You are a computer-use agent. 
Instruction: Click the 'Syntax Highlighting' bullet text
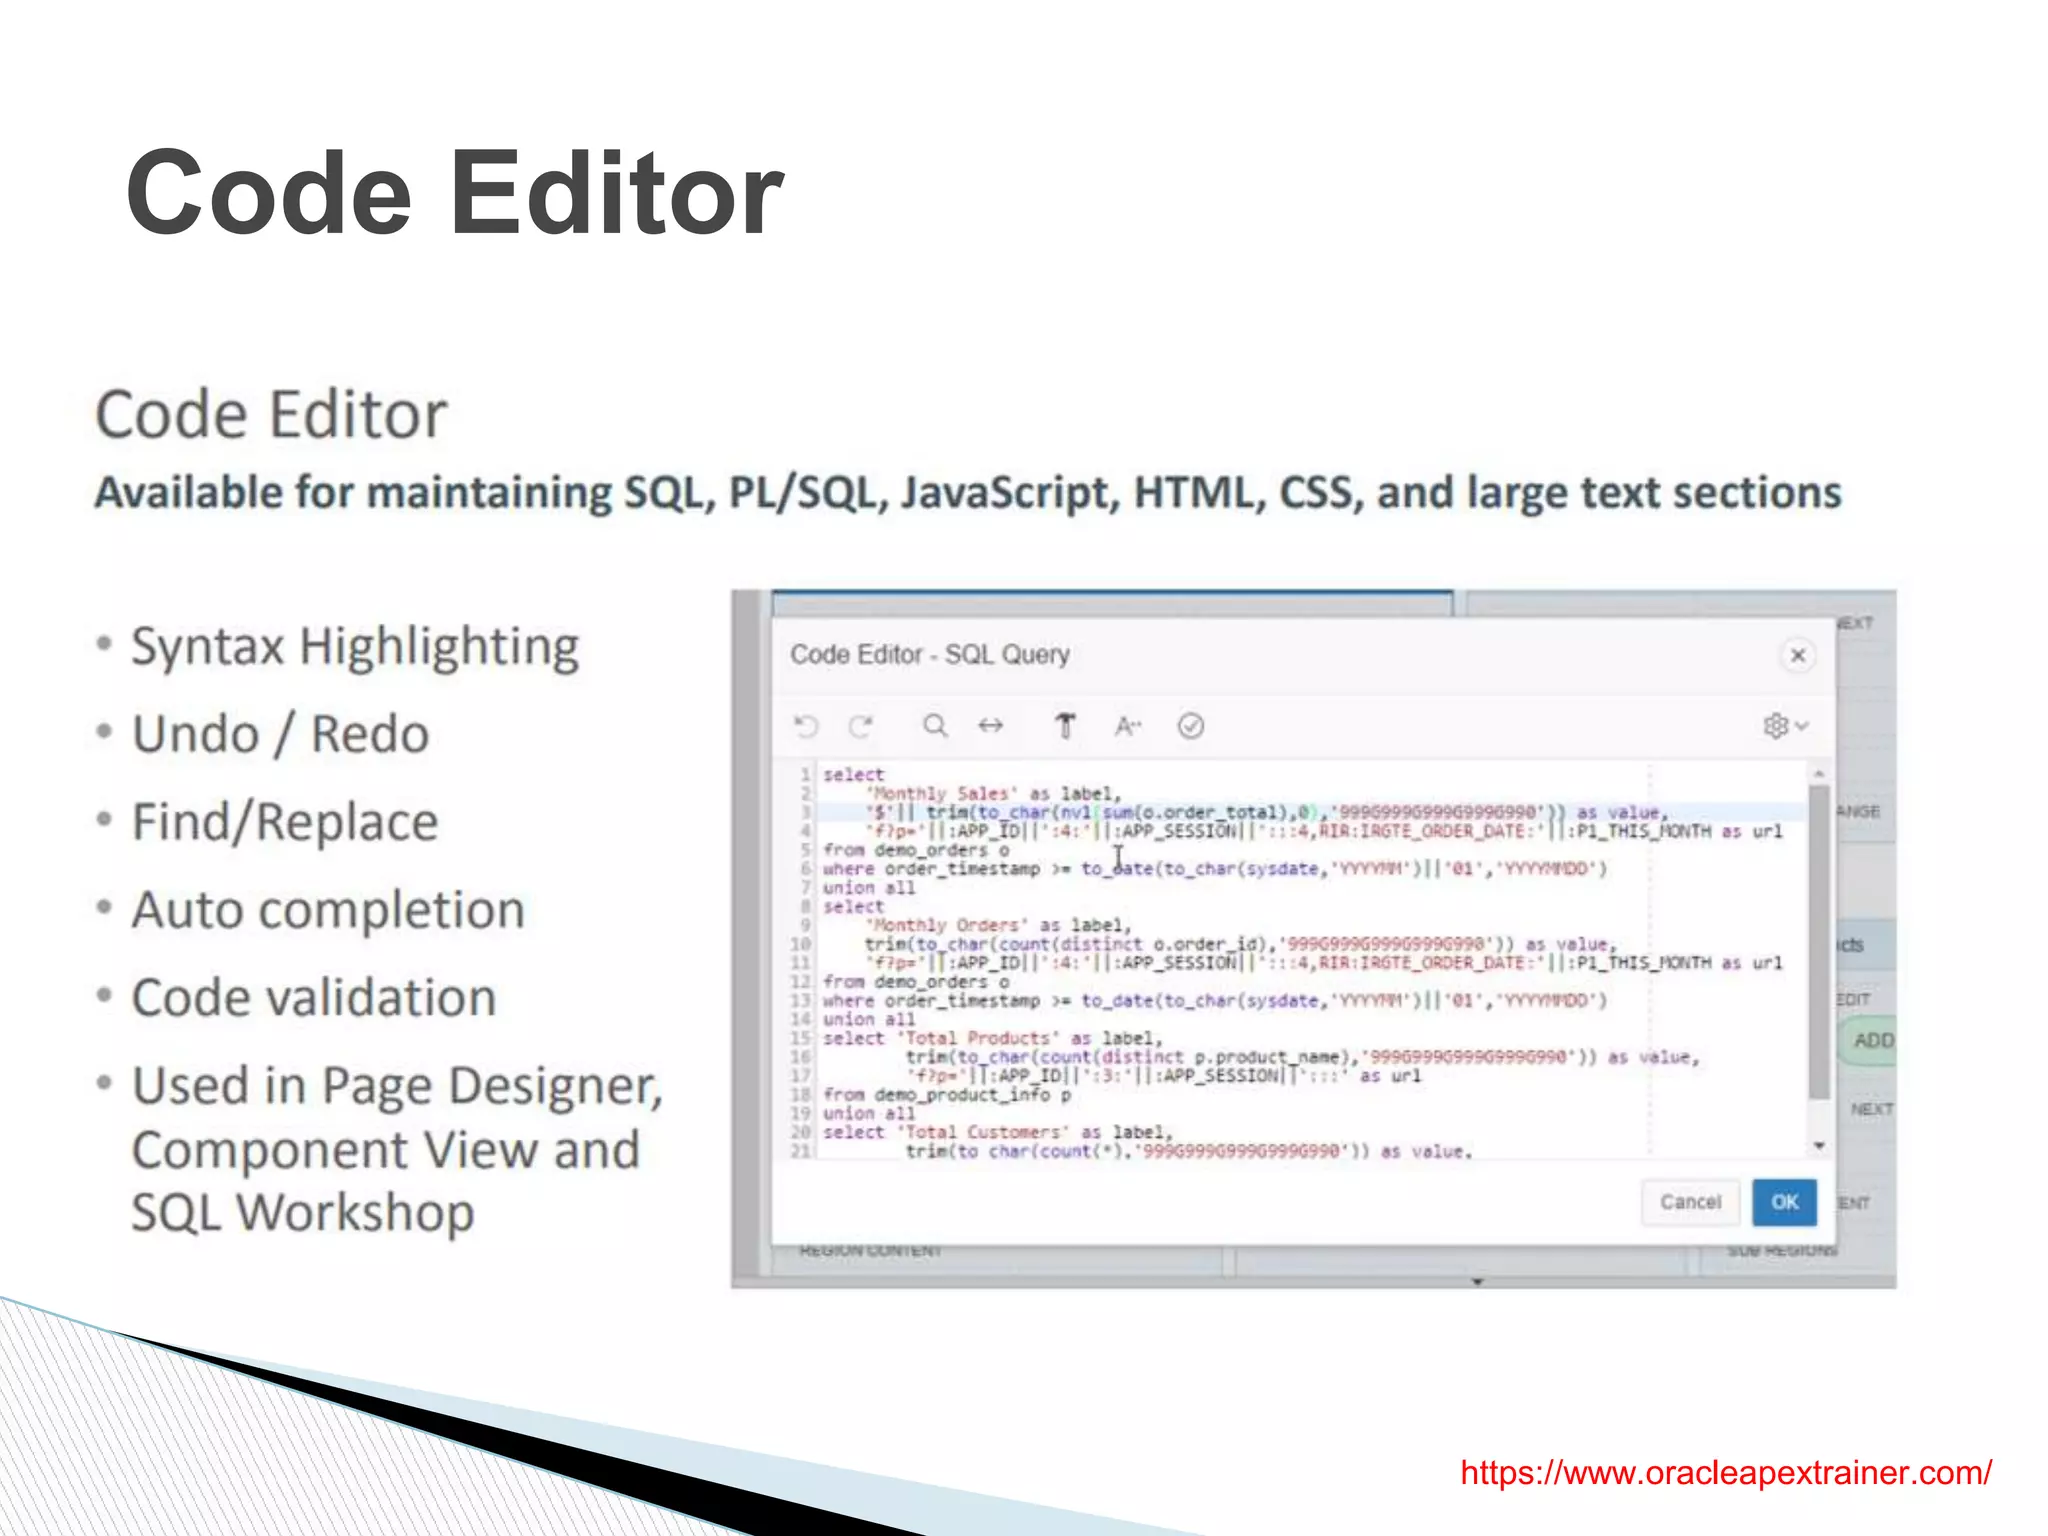[x=355, y=648]
